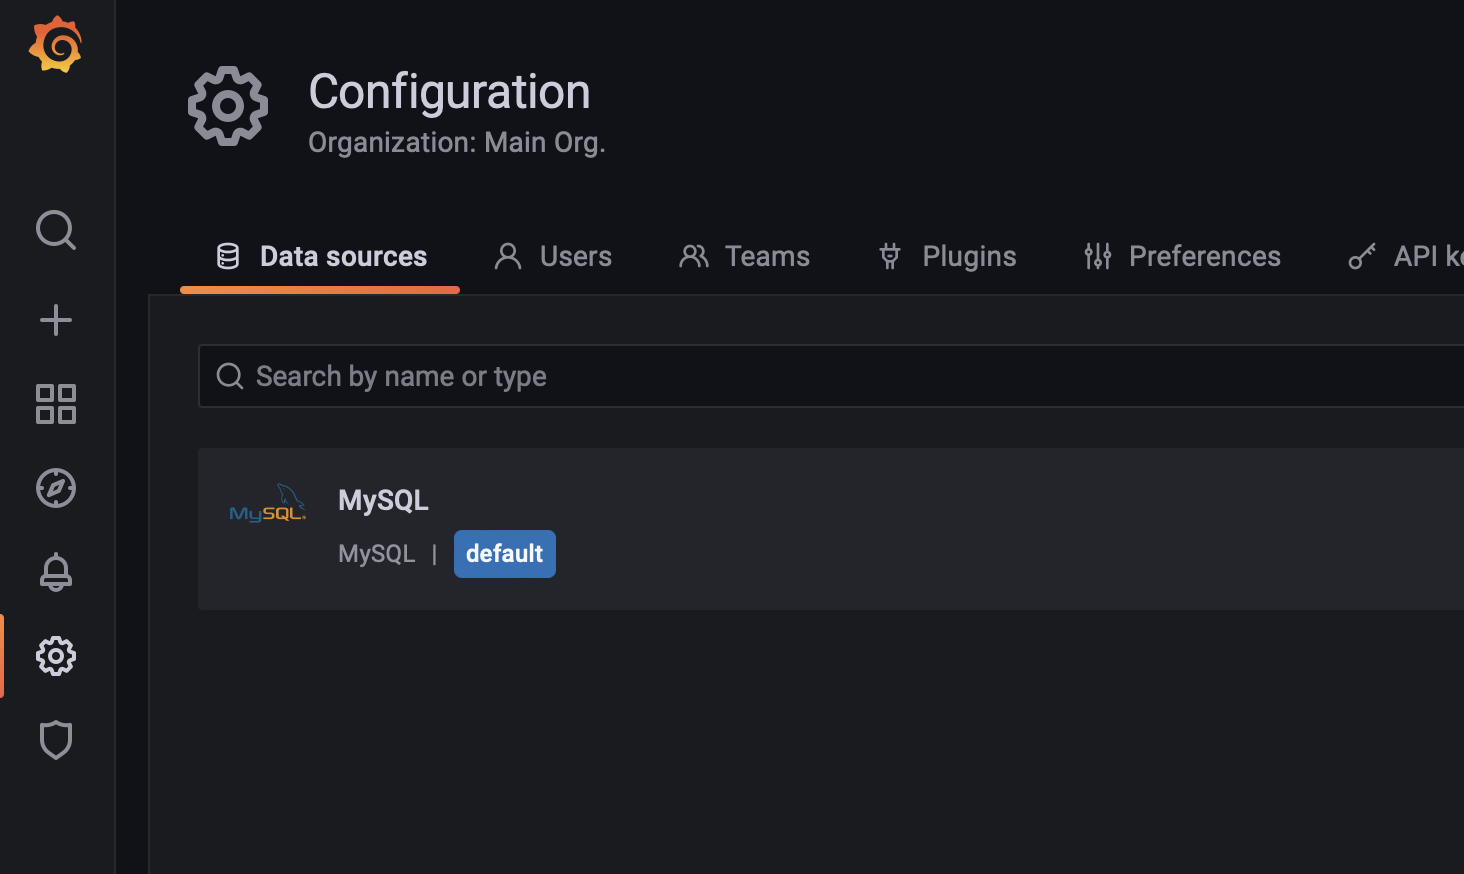Select the Preferences tab
The image size is (1464, 874).
tap(1205, 256)
